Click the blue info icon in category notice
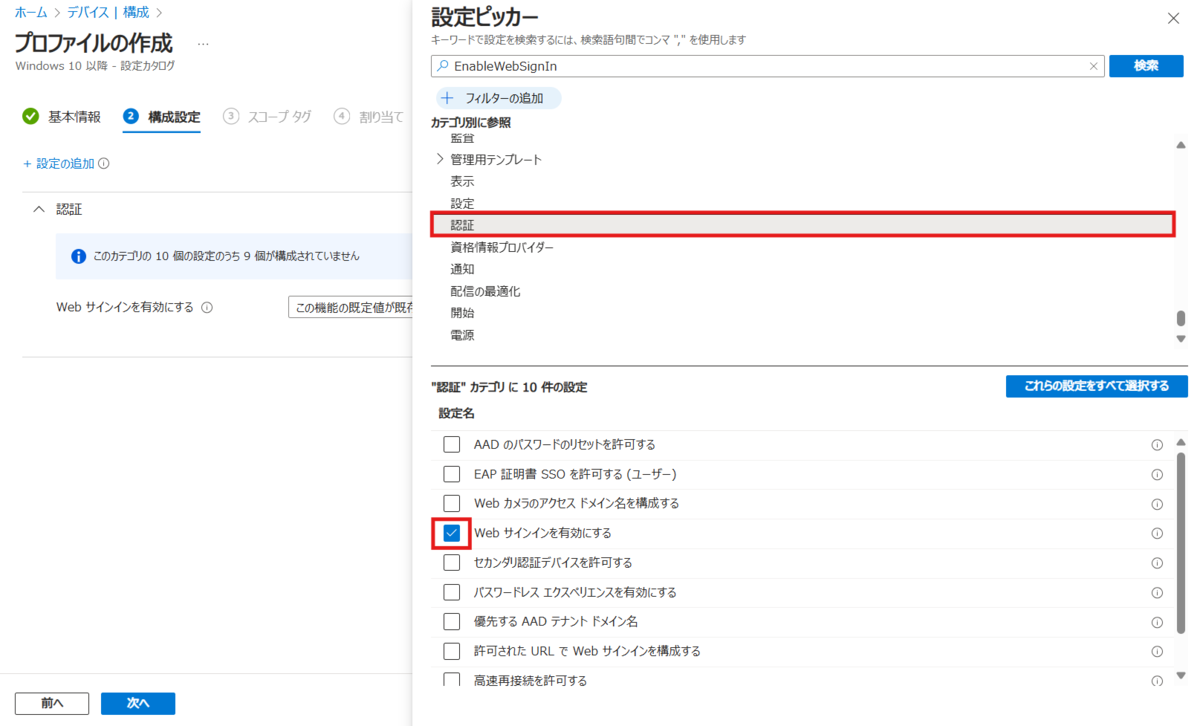 [79, 256]
